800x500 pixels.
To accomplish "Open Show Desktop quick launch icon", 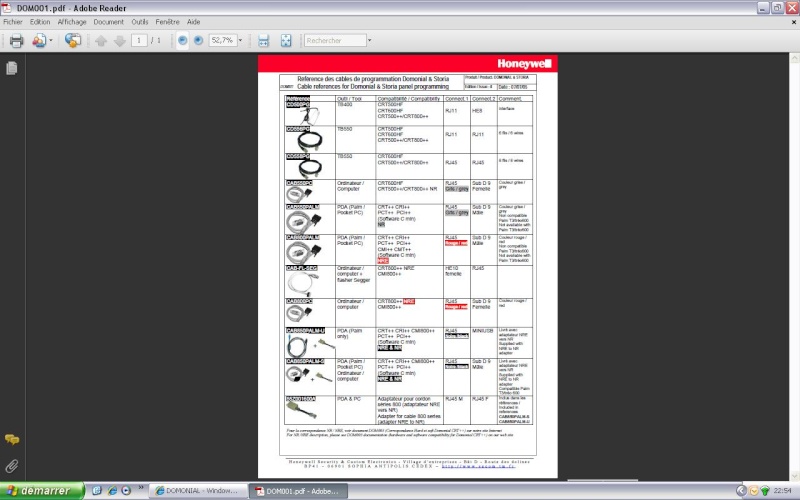I will click(x=97, y=491).
